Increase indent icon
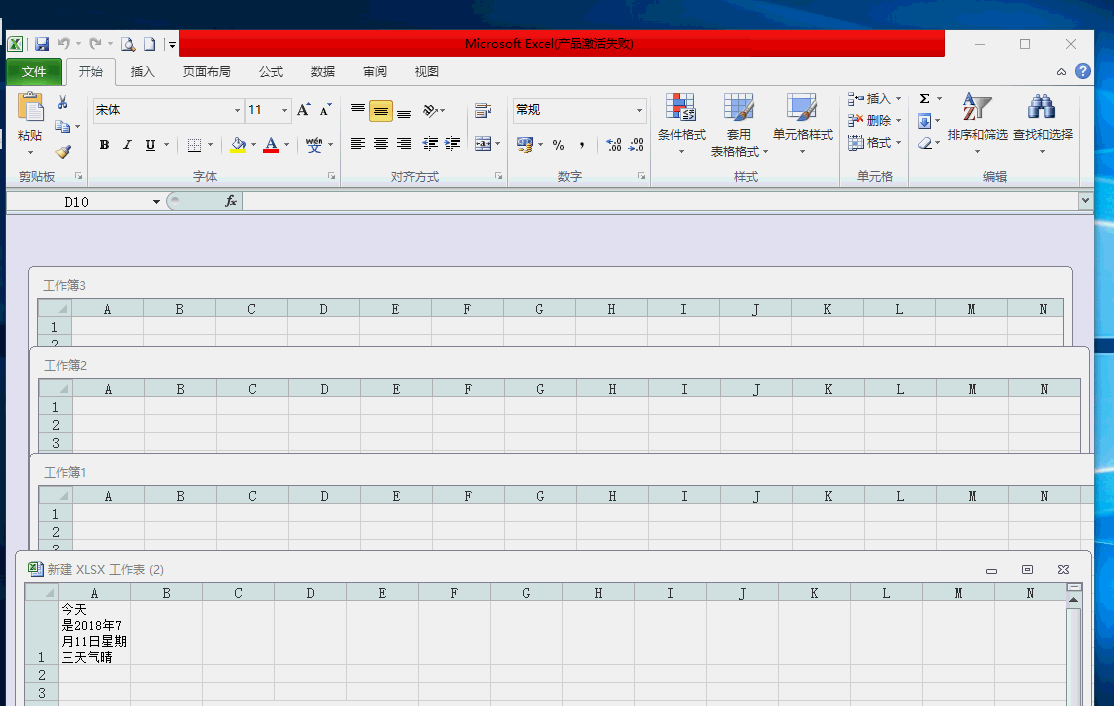This screenshot has height=706, width=1114. (x=453, y=143)
